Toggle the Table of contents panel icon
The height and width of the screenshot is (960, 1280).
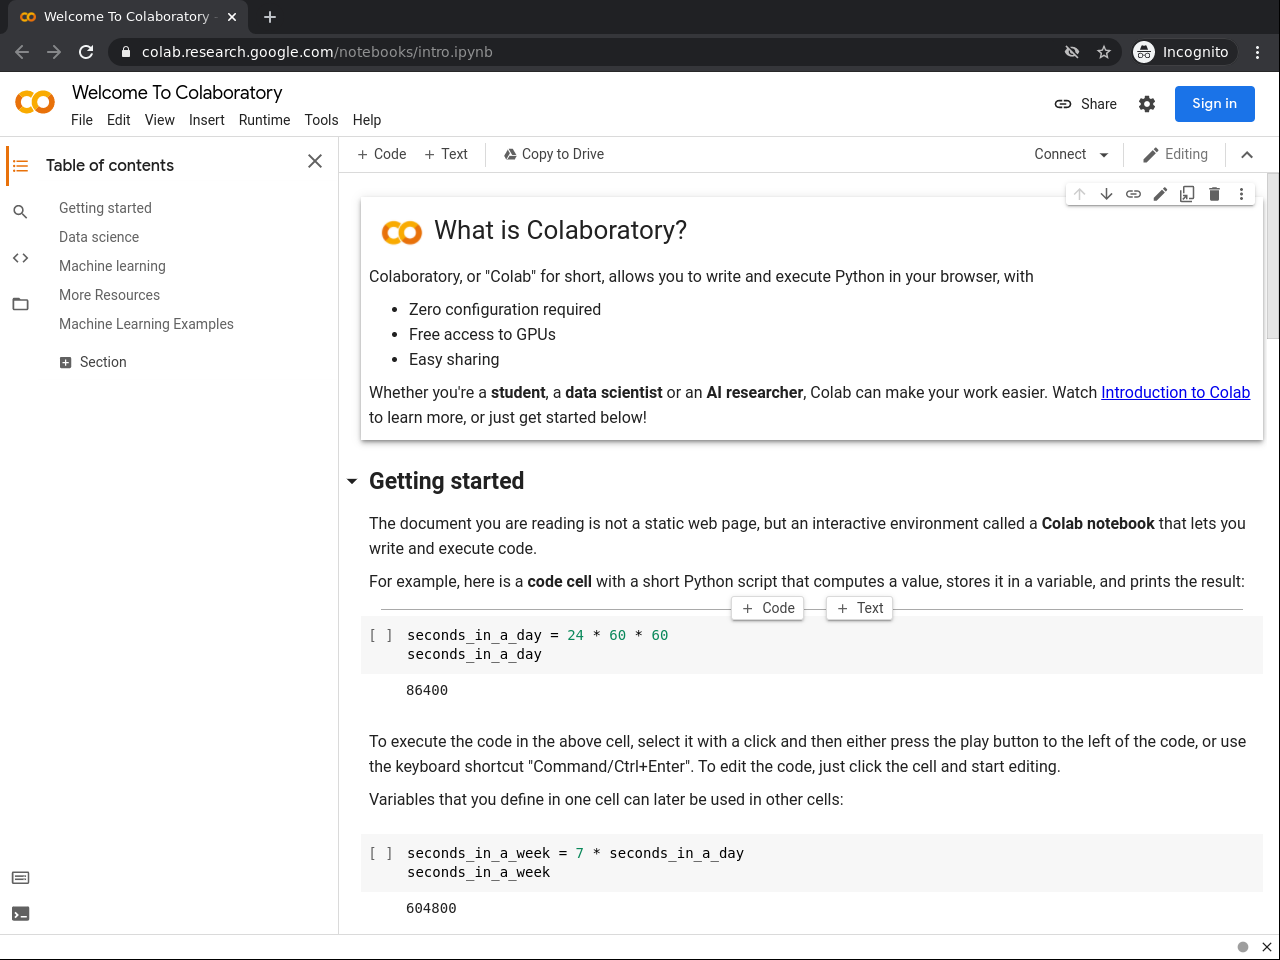coord(20,166)
